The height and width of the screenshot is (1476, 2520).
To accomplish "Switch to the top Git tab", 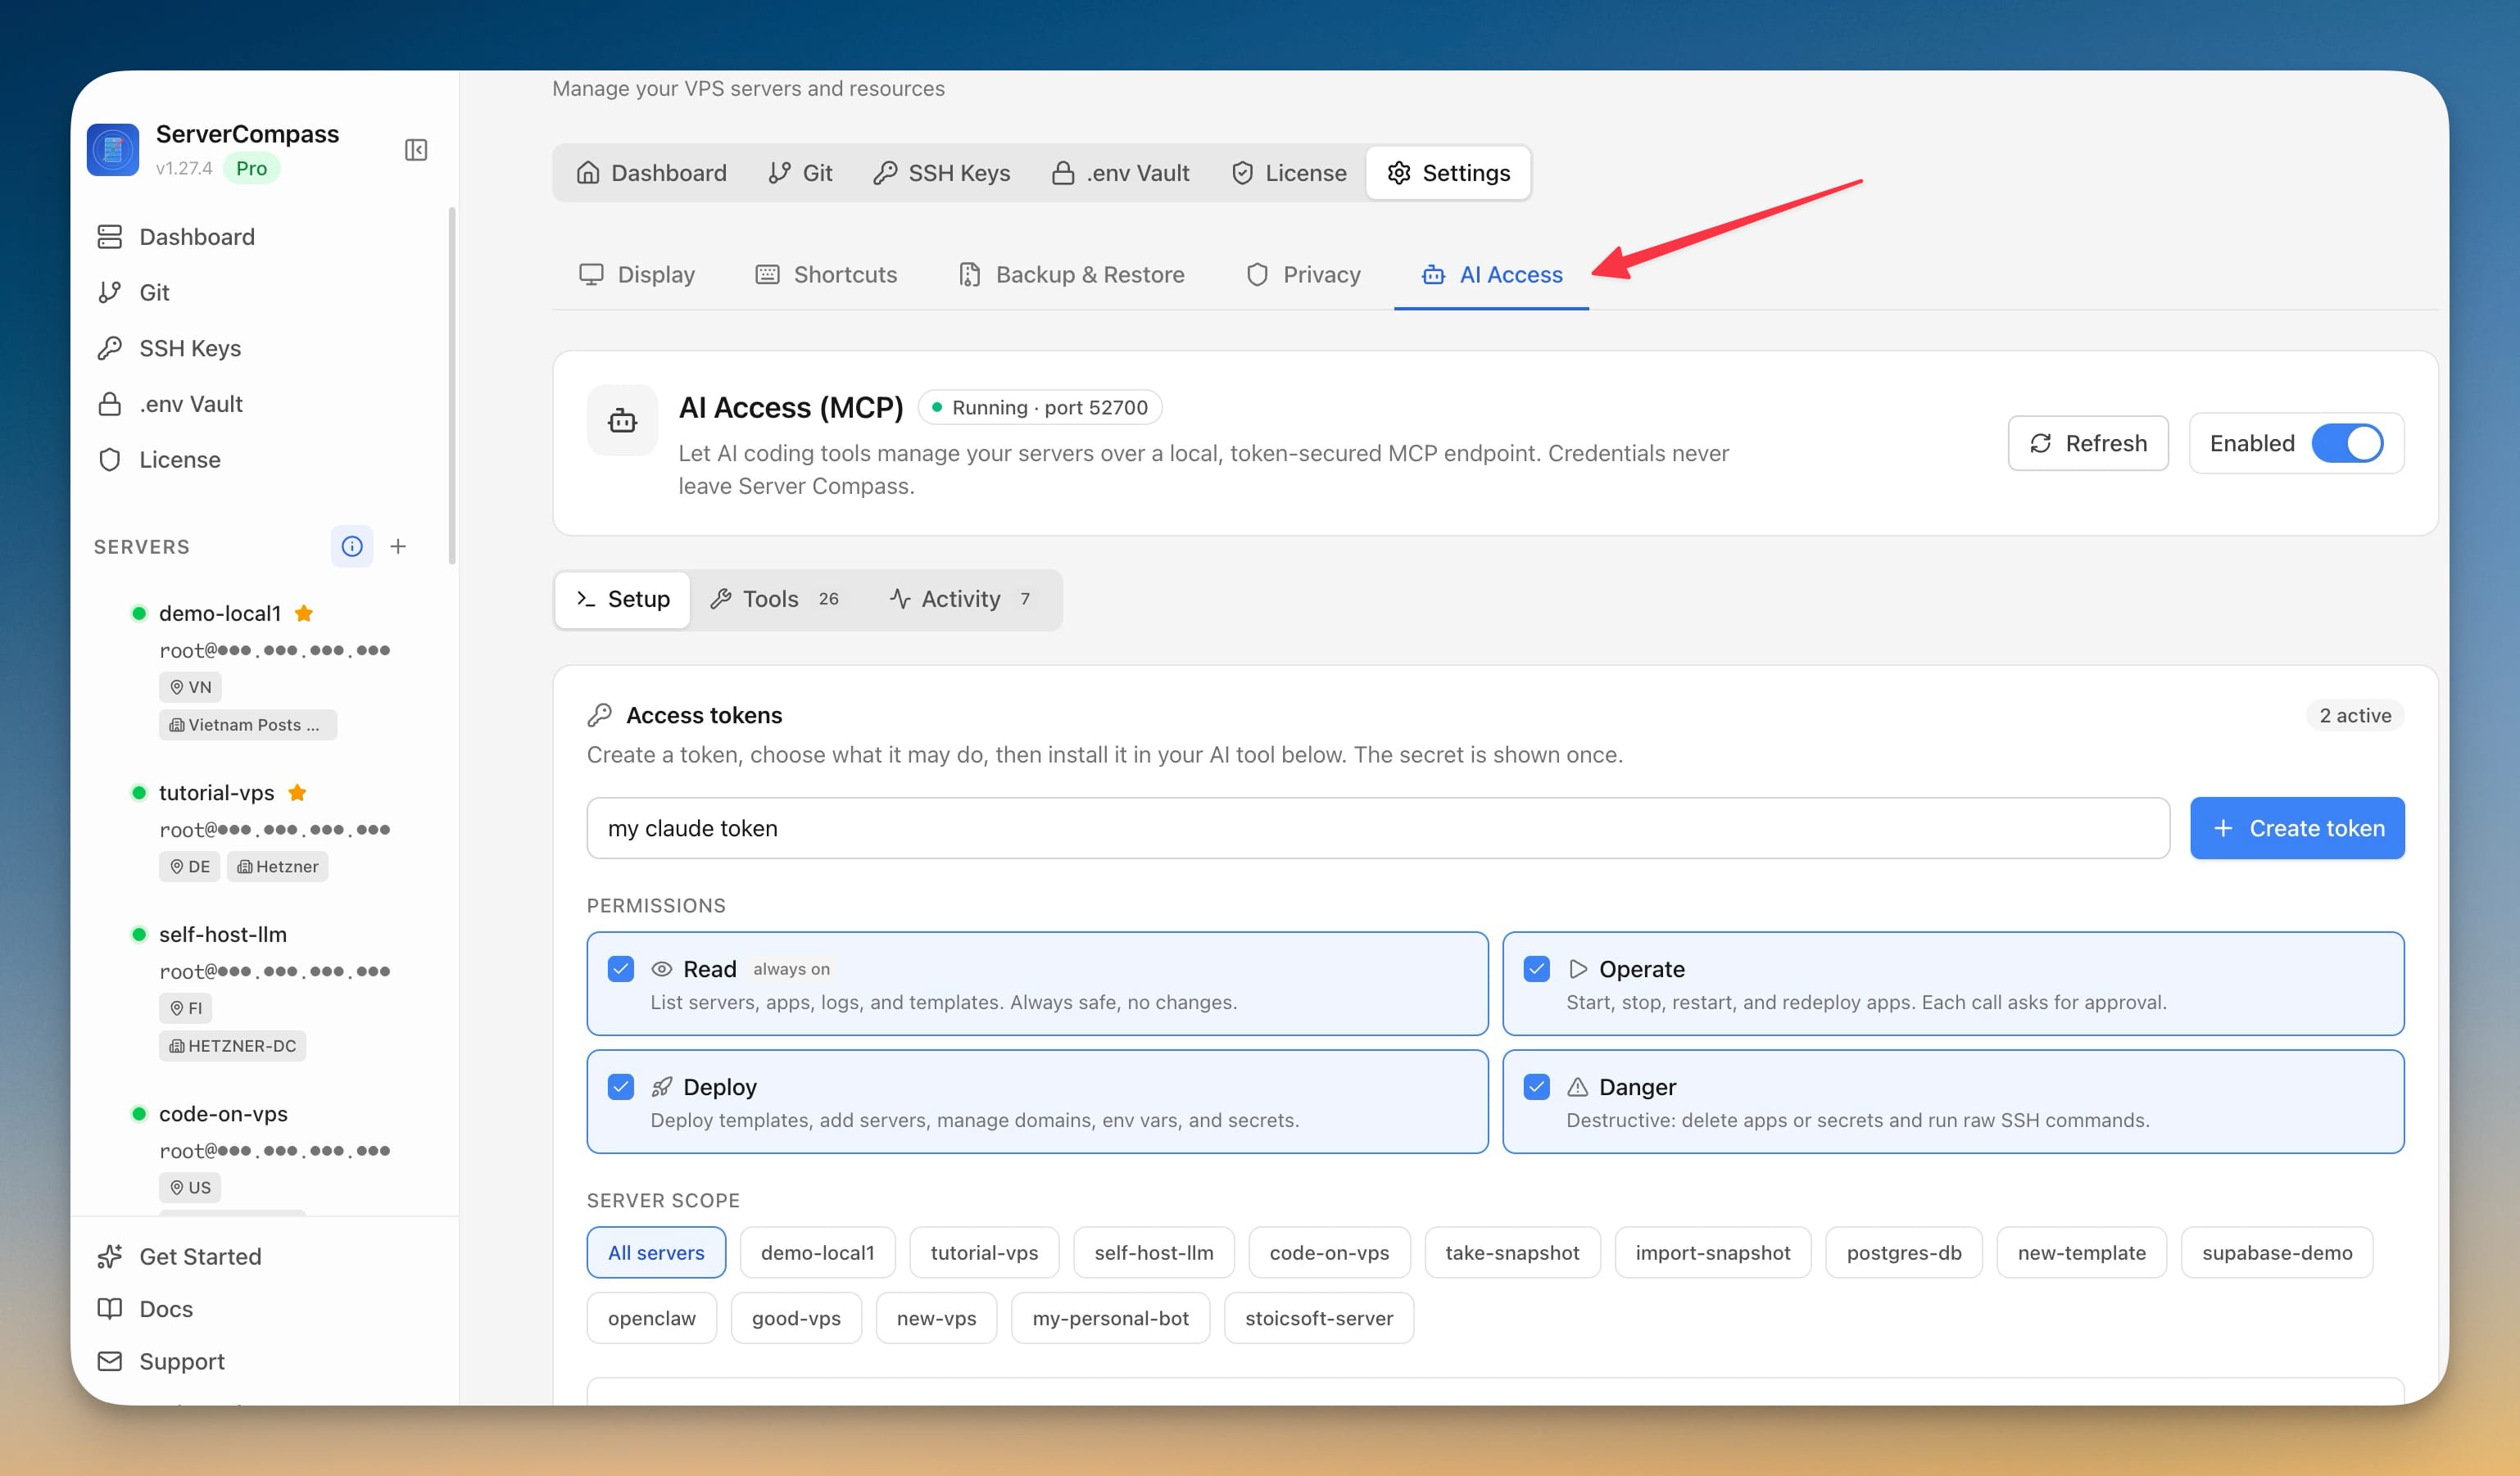I will pyautogui.click(x=800, y=173).
